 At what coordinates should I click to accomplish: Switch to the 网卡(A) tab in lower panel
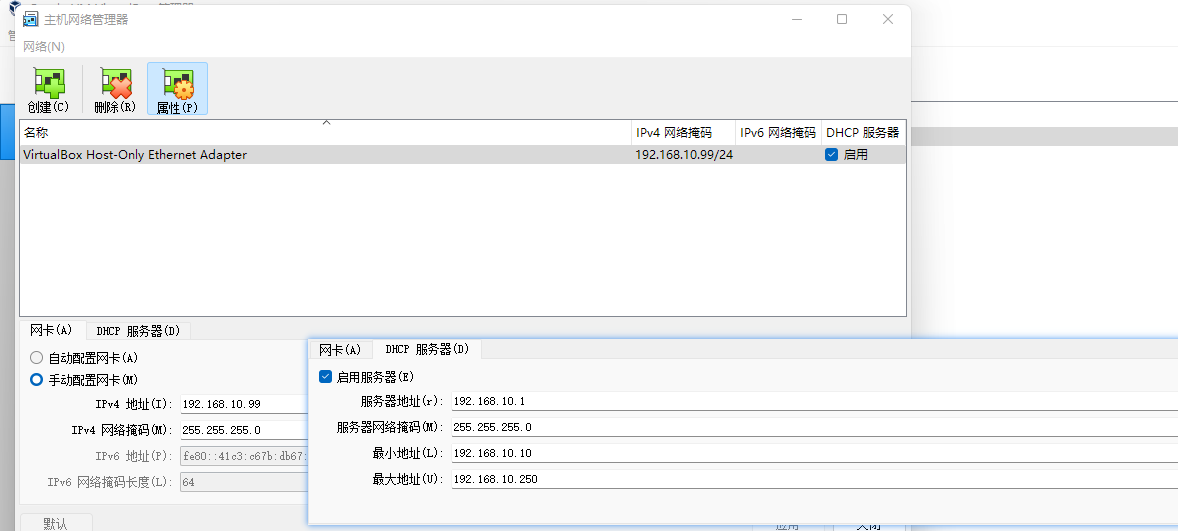pyautogui.click(x=51, y=330)
